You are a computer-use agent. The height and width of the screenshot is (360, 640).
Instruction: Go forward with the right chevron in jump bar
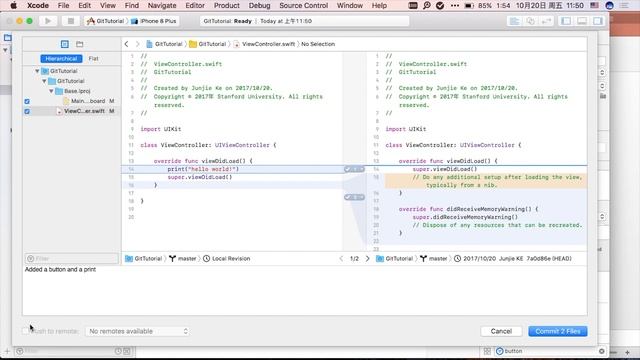coord(138,44)
